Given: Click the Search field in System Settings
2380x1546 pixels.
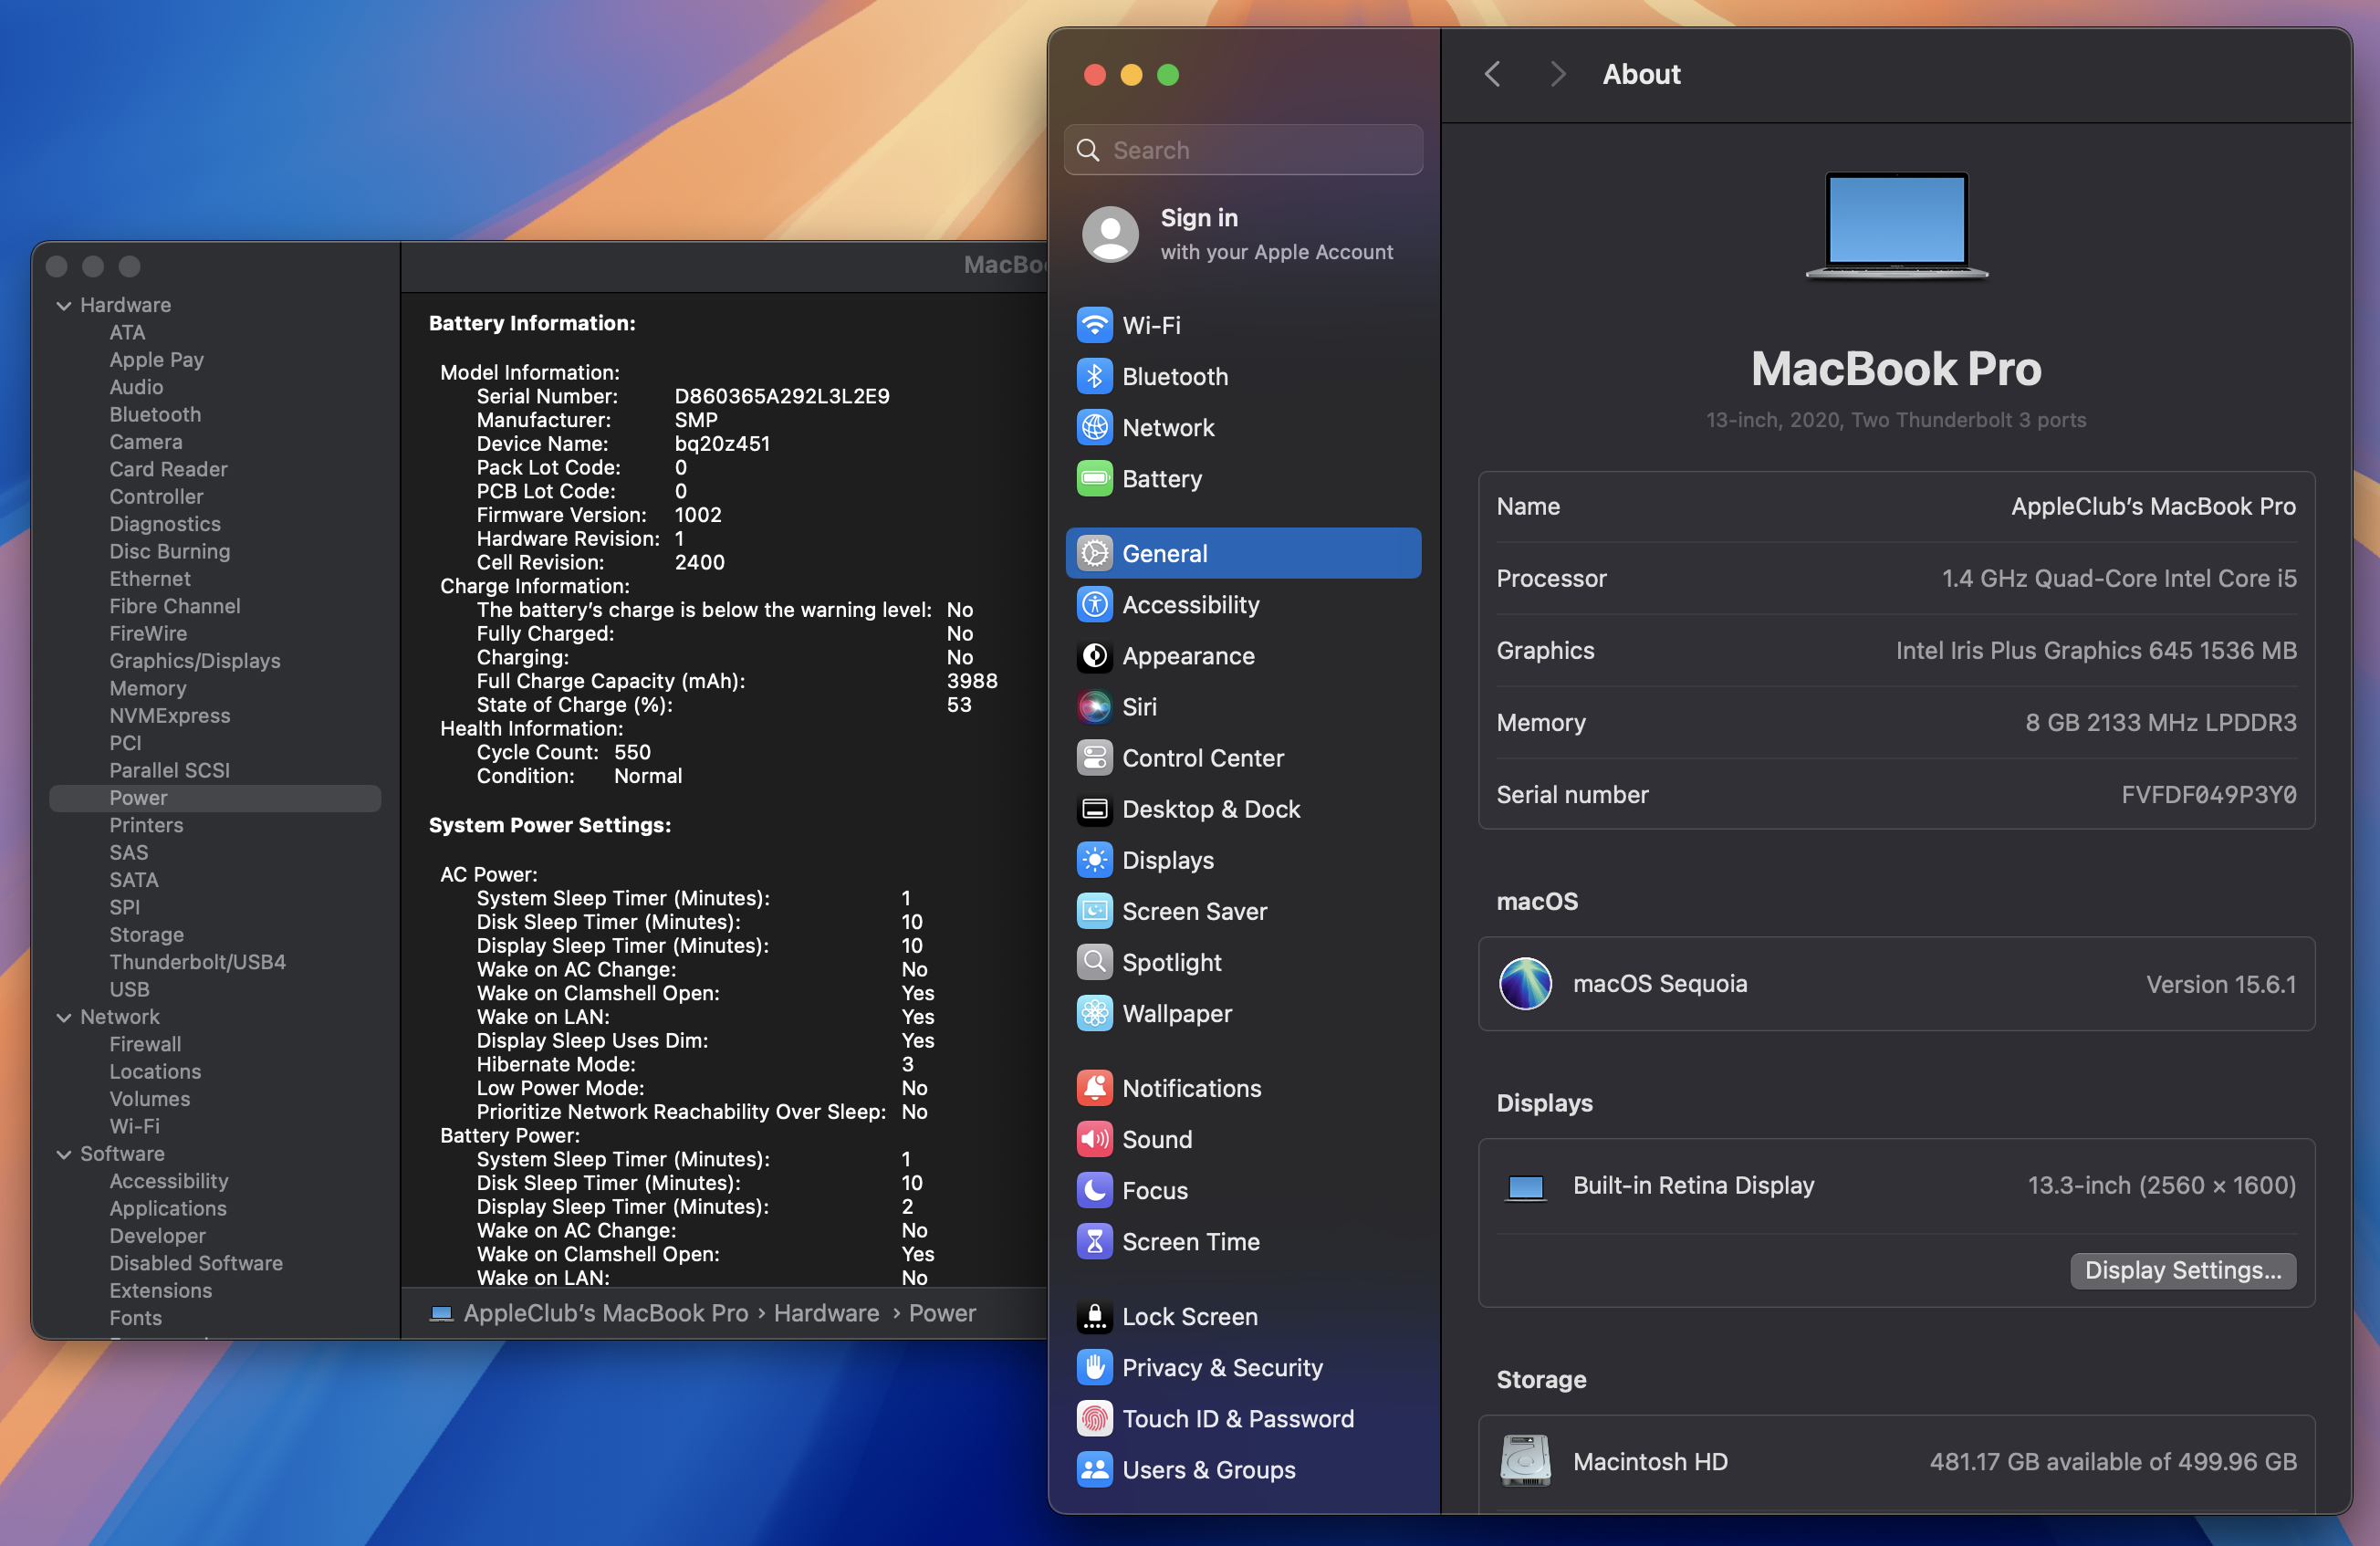Looking at the screenshot, I should click(1243, 150).
